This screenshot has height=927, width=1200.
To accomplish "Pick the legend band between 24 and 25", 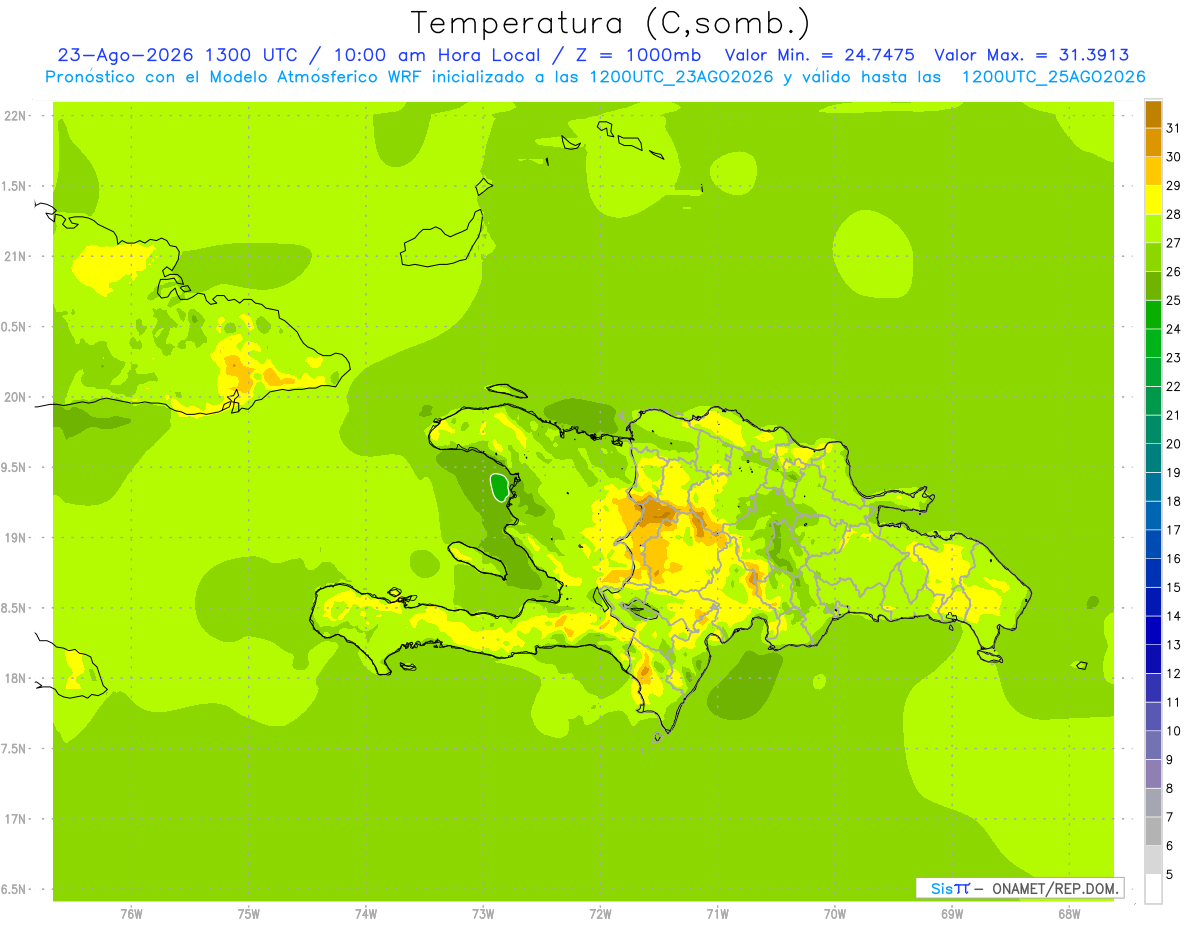I will [x=1153, y=314].
